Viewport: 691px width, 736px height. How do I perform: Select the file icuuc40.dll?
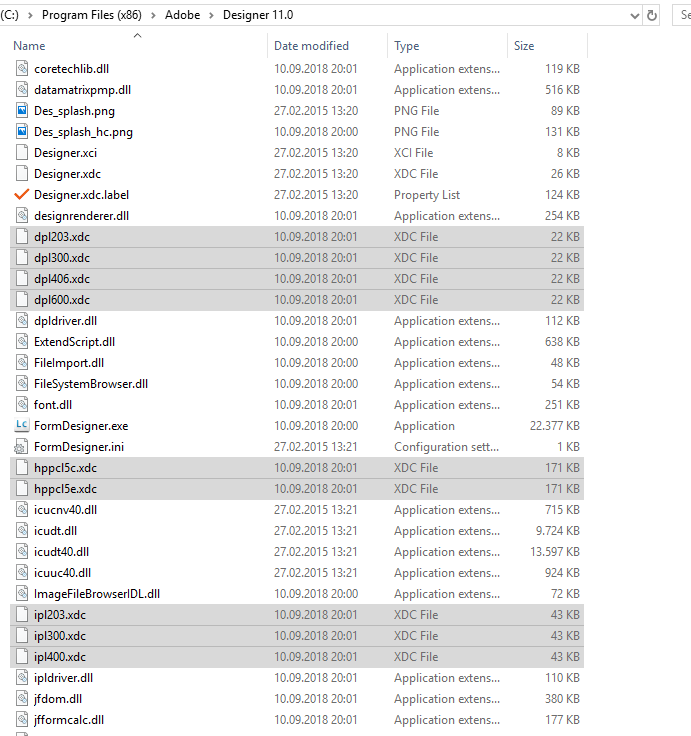point(297,573)
